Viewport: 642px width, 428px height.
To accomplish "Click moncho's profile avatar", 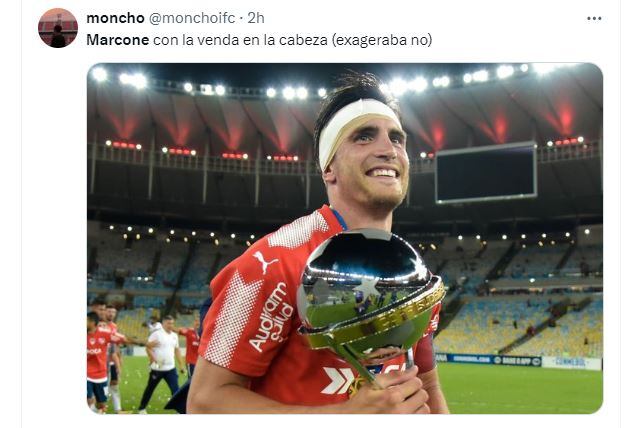I will click(58, 28).
